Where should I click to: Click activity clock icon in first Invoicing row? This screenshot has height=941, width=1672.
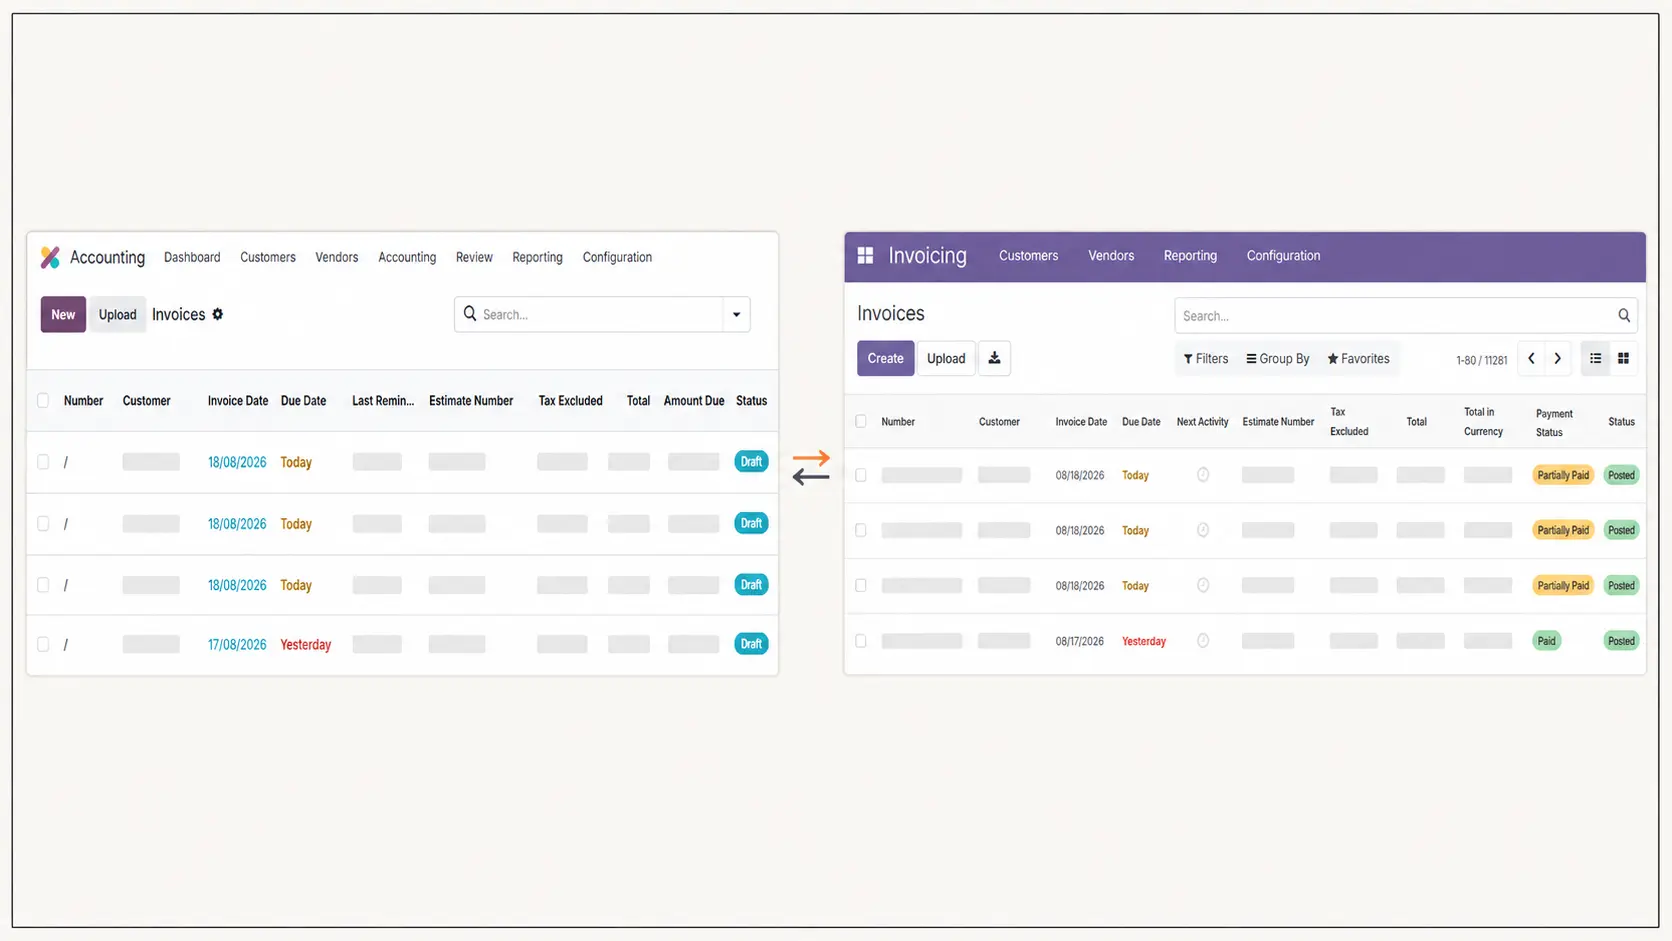(x=1203, y=475)
